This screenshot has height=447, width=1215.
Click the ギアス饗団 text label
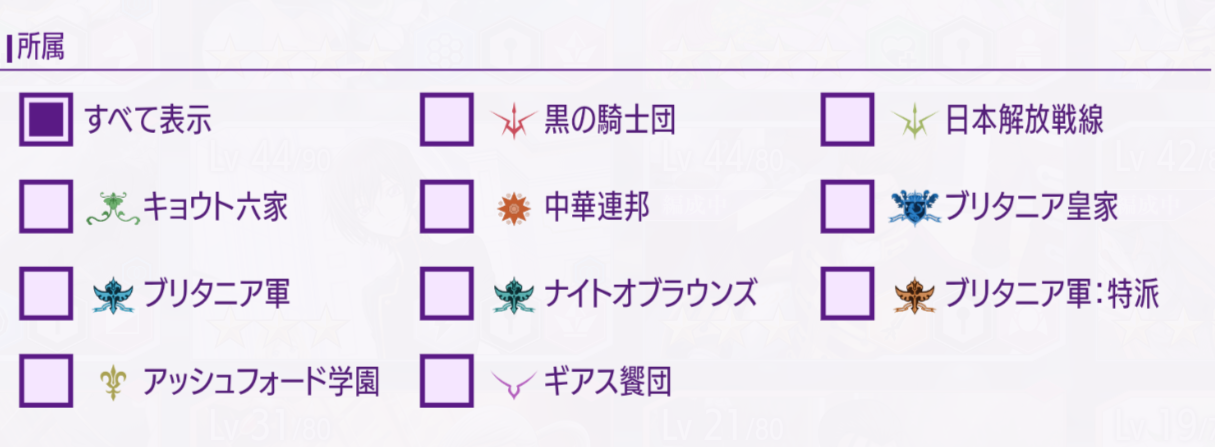point(607,380)
